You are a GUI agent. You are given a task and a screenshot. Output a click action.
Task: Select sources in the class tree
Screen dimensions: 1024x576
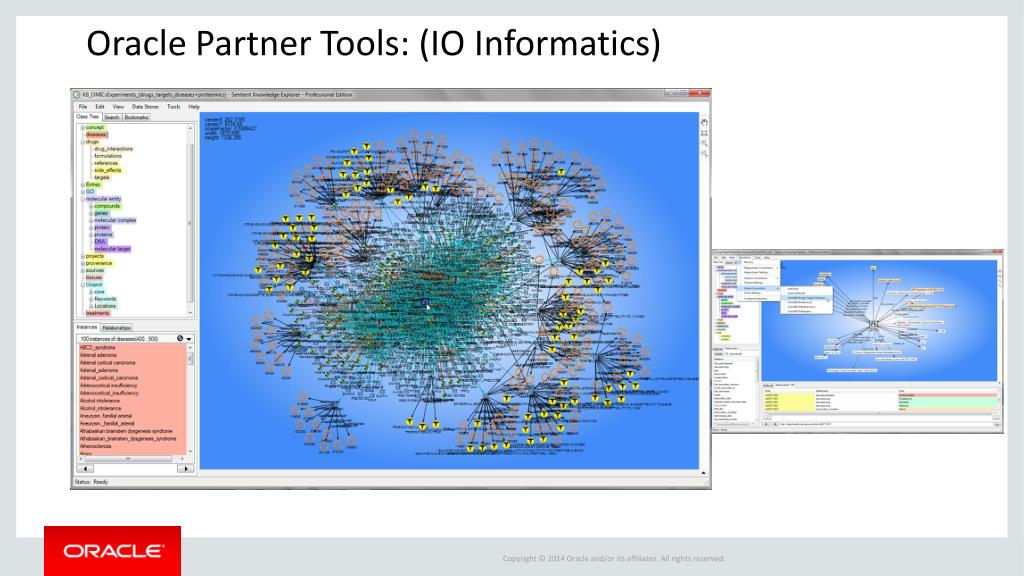[x=95, y=270]
